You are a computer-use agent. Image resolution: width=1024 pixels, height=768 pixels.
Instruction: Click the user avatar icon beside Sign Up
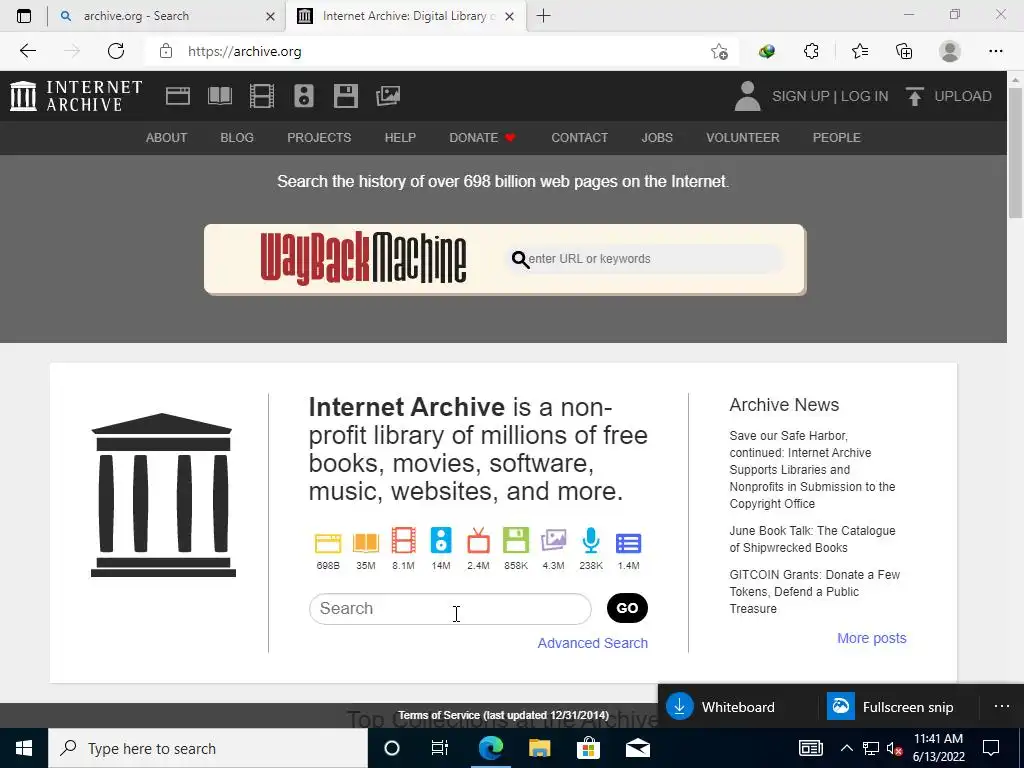tap(748, 96)
